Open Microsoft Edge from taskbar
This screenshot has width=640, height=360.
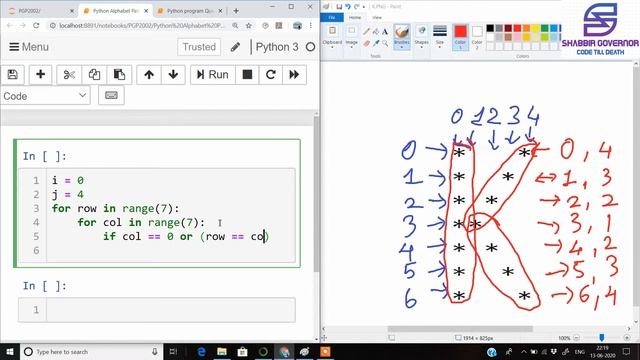[x=201, y=351]
